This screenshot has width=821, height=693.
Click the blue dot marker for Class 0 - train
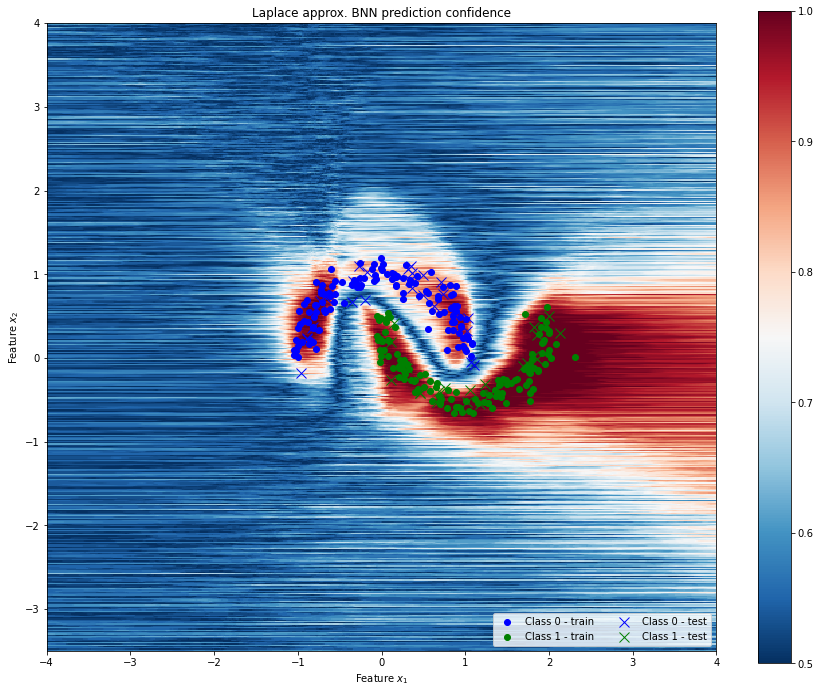click(507, 622)
